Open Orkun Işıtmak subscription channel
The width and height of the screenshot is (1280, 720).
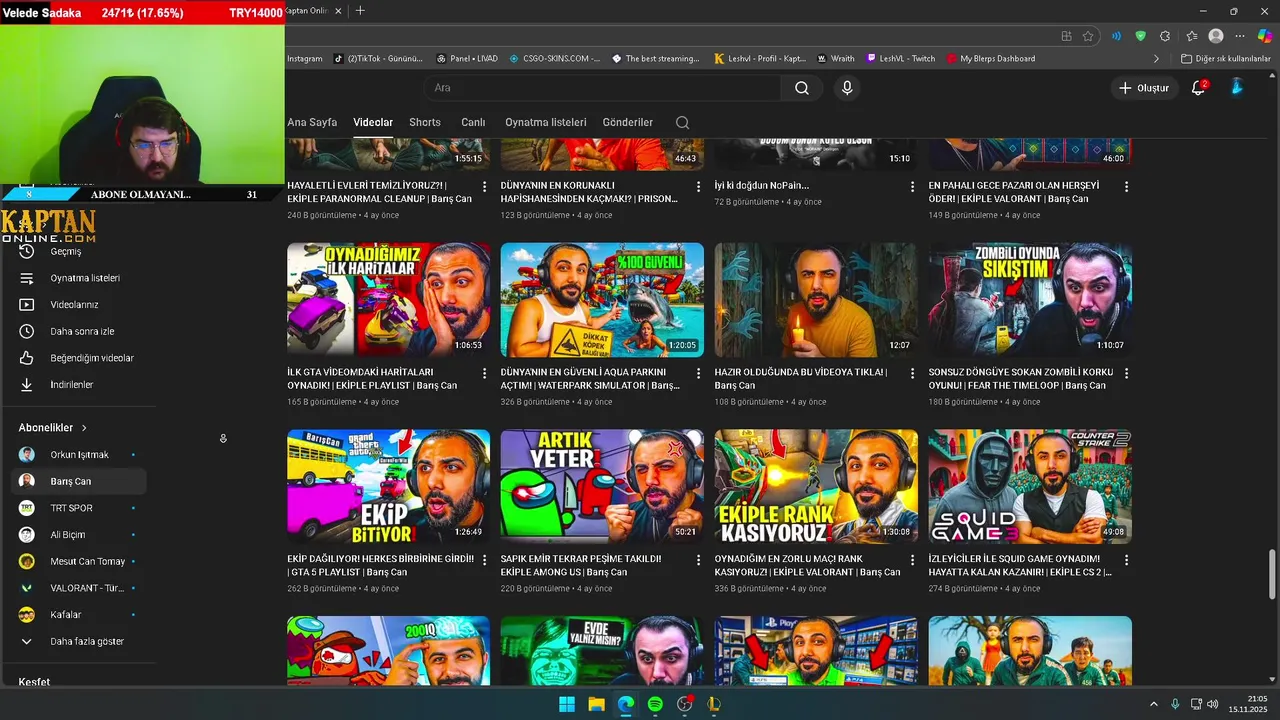[x=78, y=455]
